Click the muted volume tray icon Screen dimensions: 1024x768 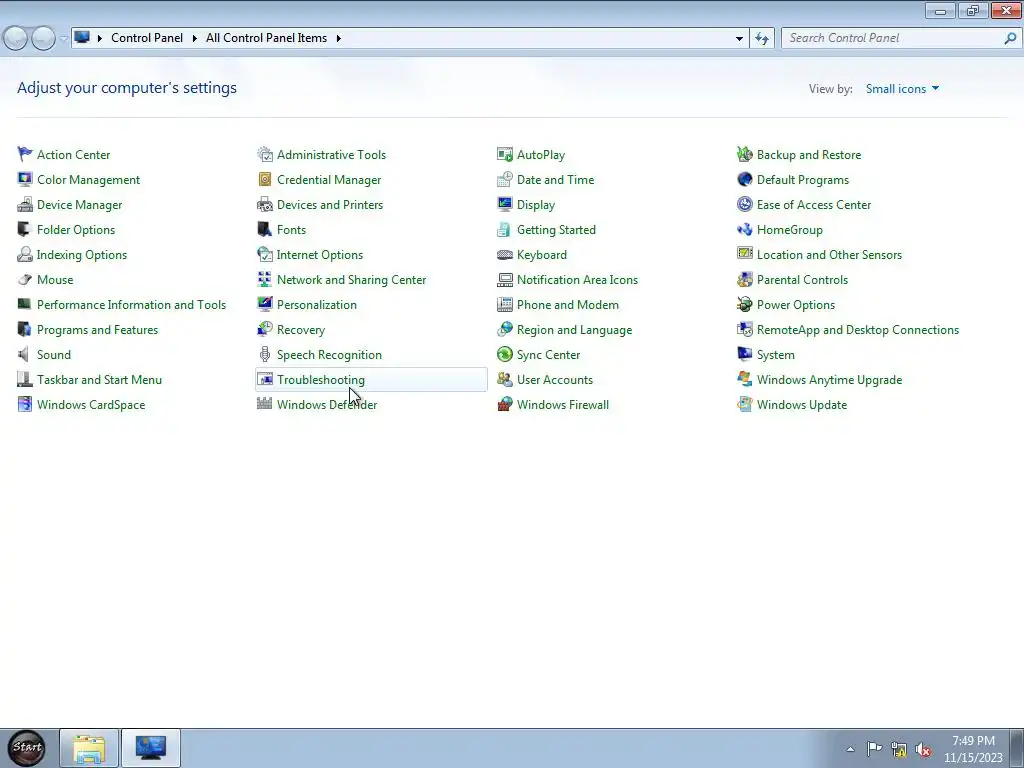pyautogui.click(x=923, y=749)
